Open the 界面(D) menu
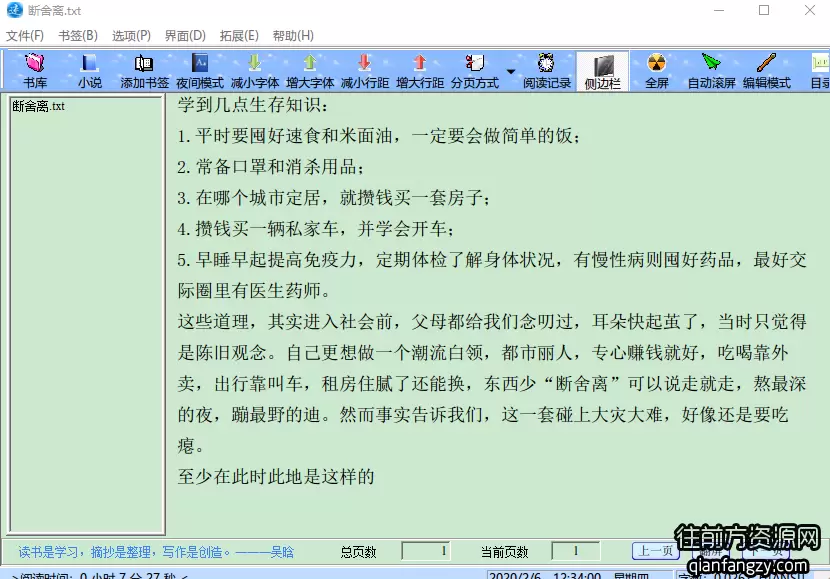This screenshot has width=830, height=579. (x=185, y=35)
